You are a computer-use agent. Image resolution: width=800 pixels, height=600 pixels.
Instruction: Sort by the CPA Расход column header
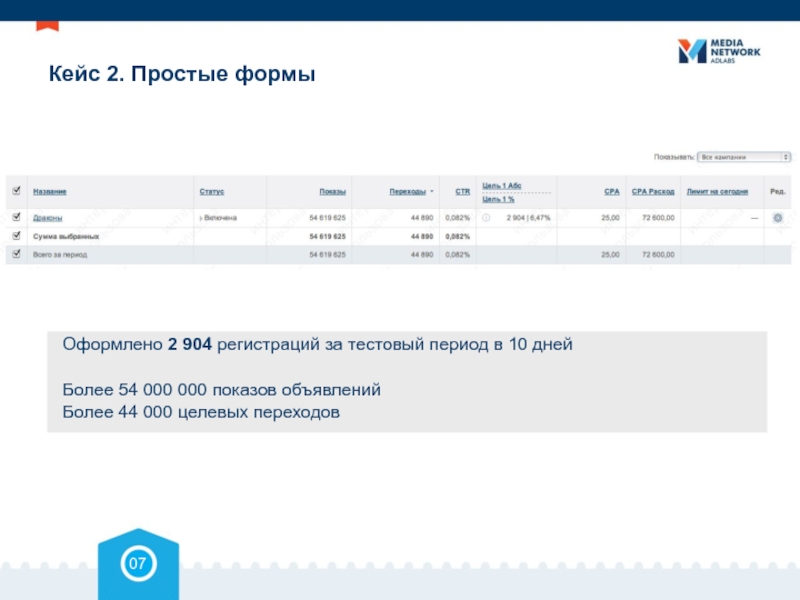point(653,191)
